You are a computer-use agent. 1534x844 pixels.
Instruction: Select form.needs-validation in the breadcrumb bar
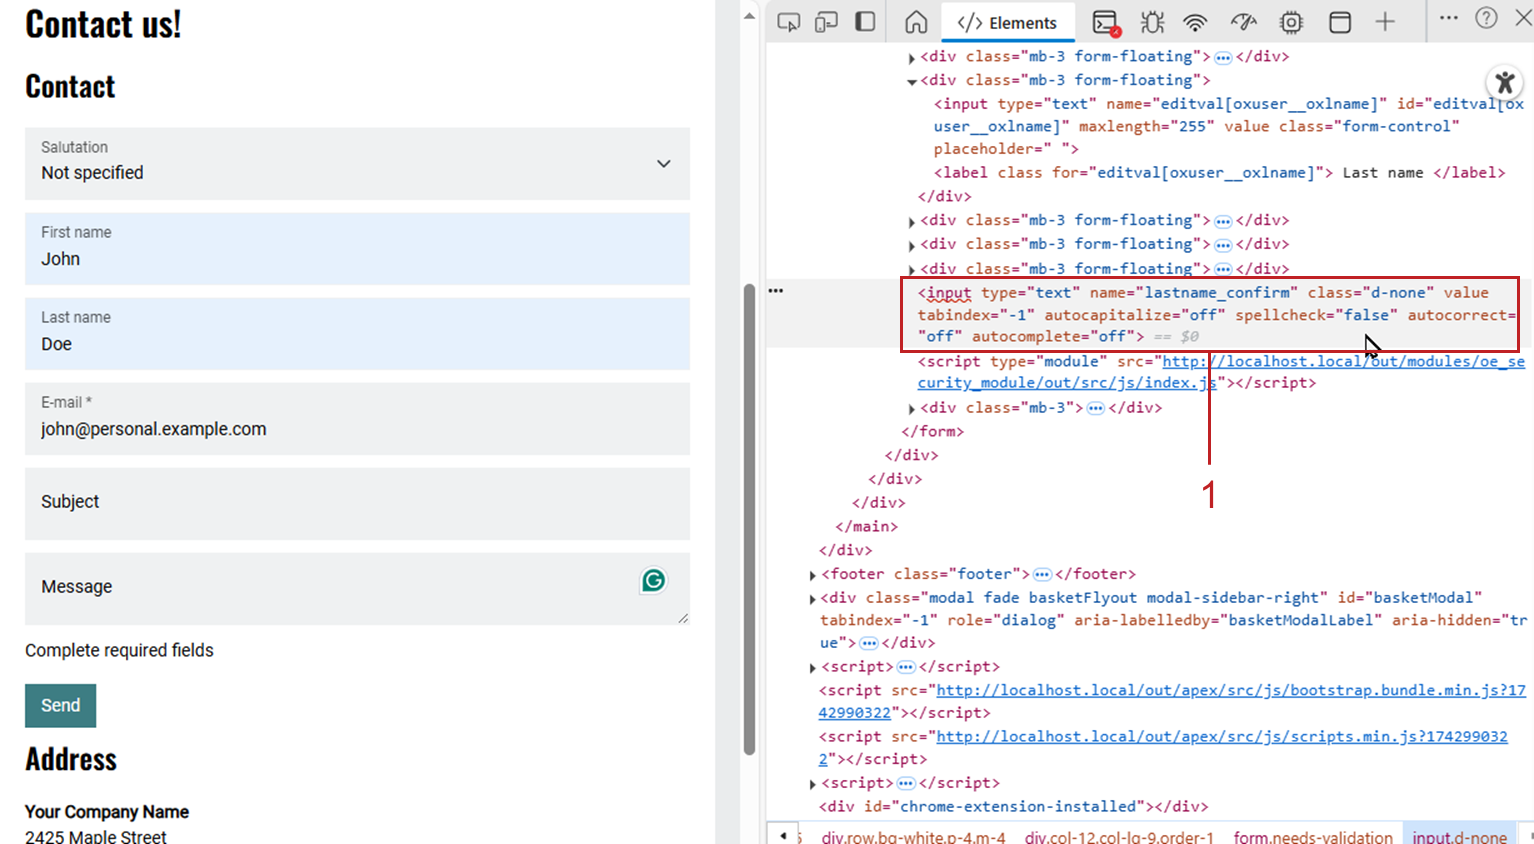[x=1312, y=837]
